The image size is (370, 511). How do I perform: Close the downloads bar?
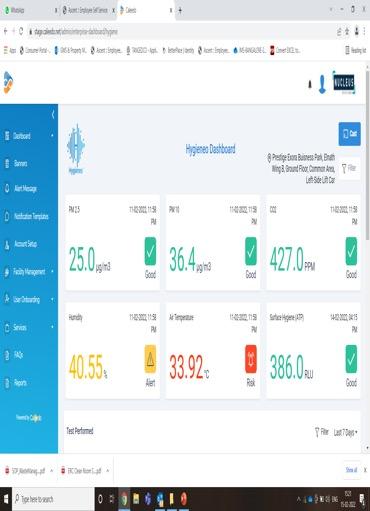point(365,470)
